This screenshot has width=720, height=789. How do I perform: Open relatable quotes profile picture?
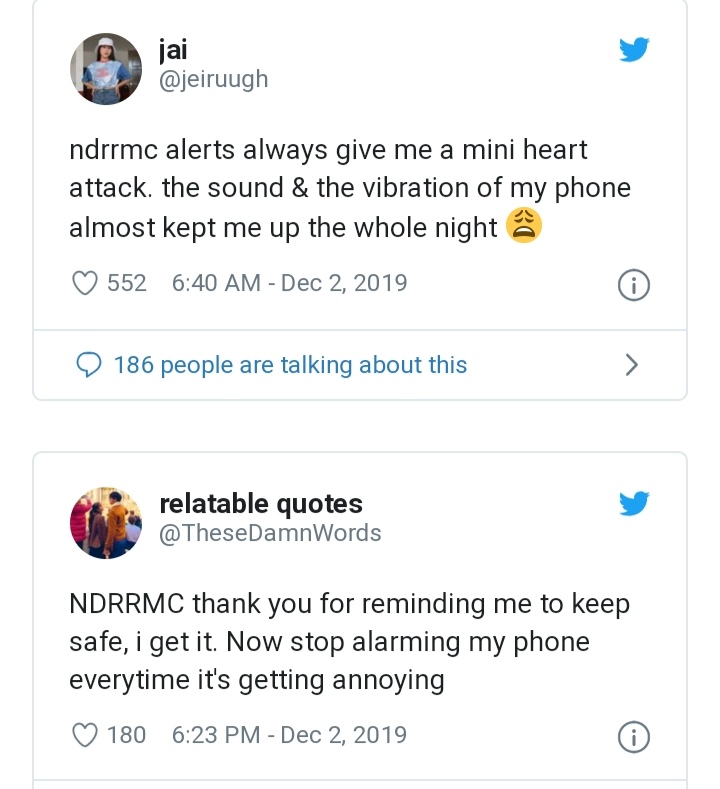point(106,523)
